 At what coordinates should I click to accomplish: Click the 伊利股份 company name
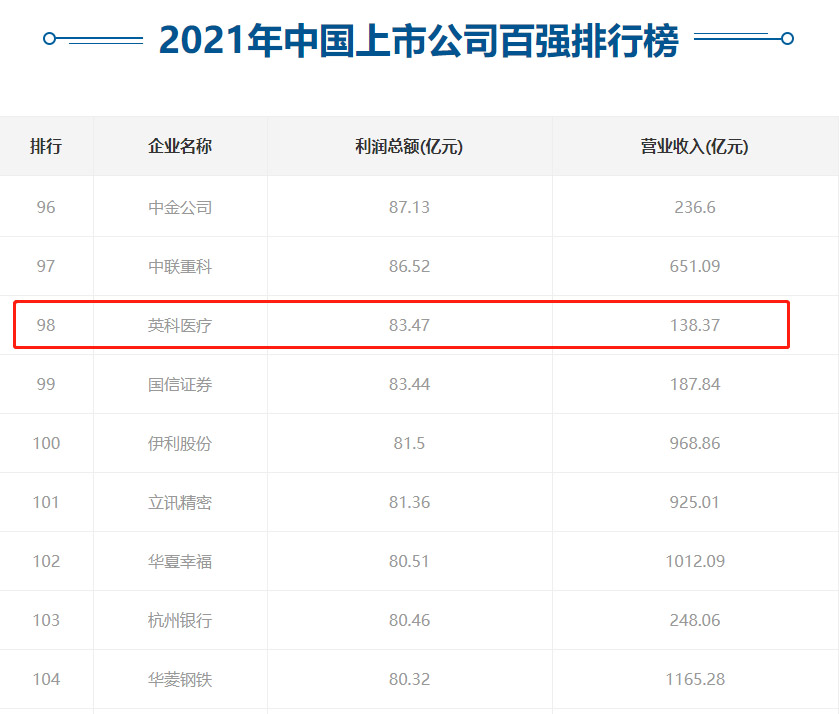pyautogui.click(x=180, y=443)
